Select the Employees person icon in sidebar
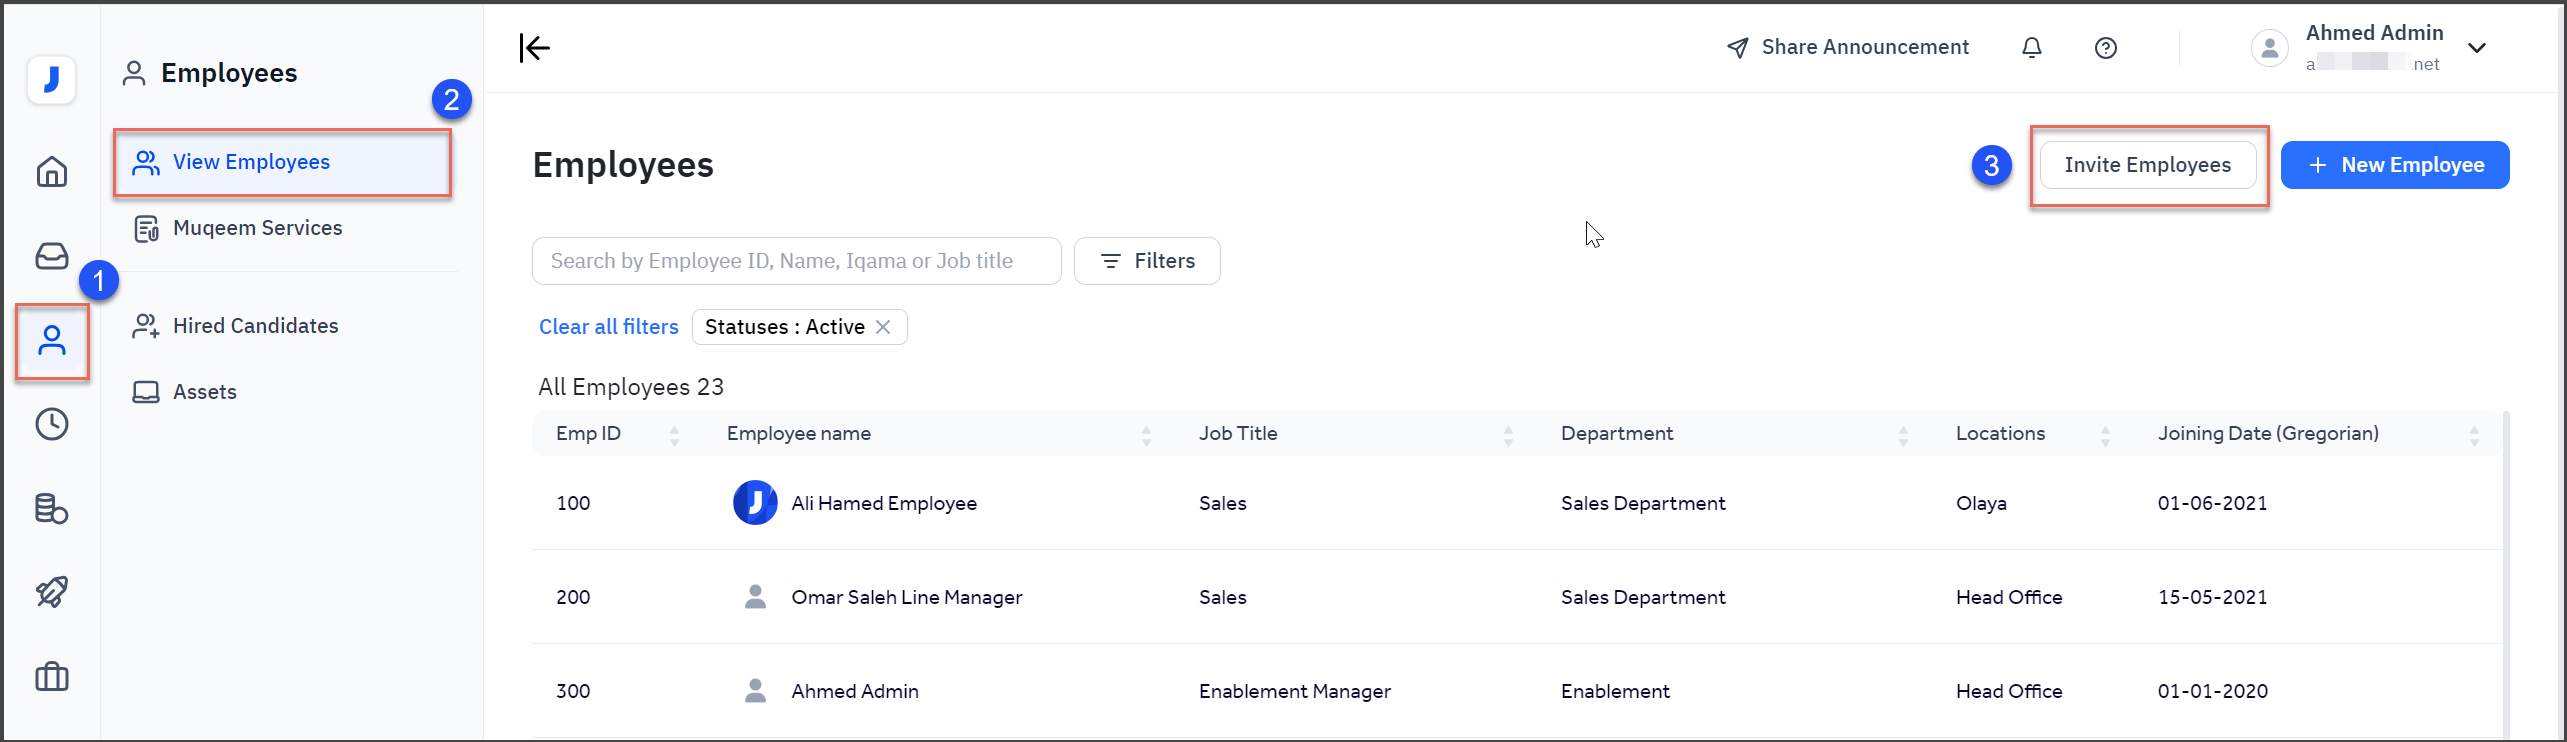 (52, 341)
